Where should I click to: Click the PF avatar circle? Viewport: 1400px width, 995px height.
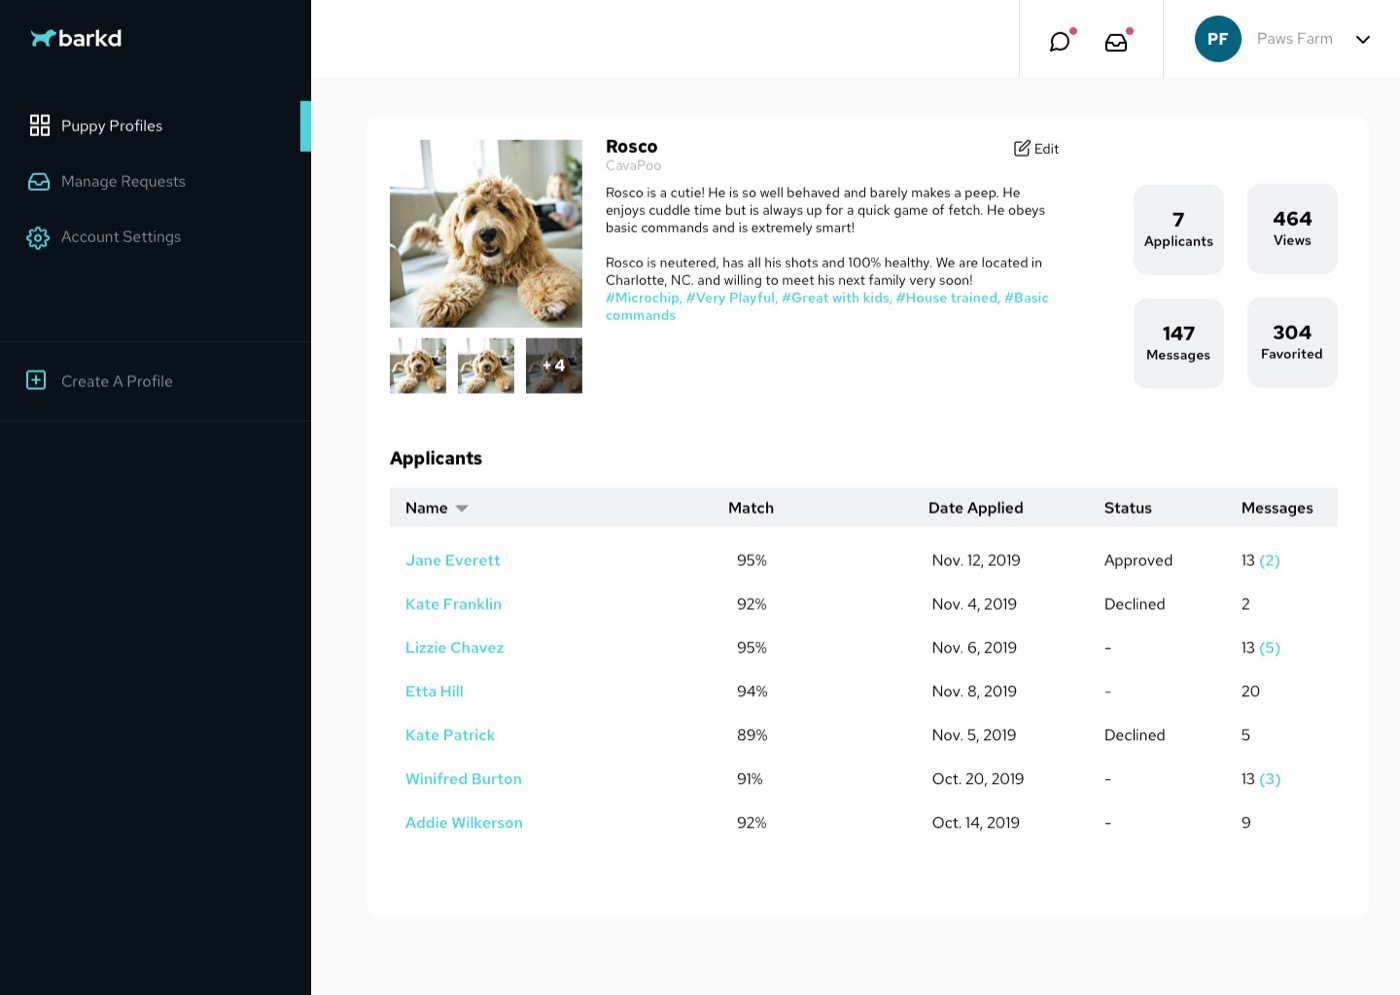tap(1218, 39)
